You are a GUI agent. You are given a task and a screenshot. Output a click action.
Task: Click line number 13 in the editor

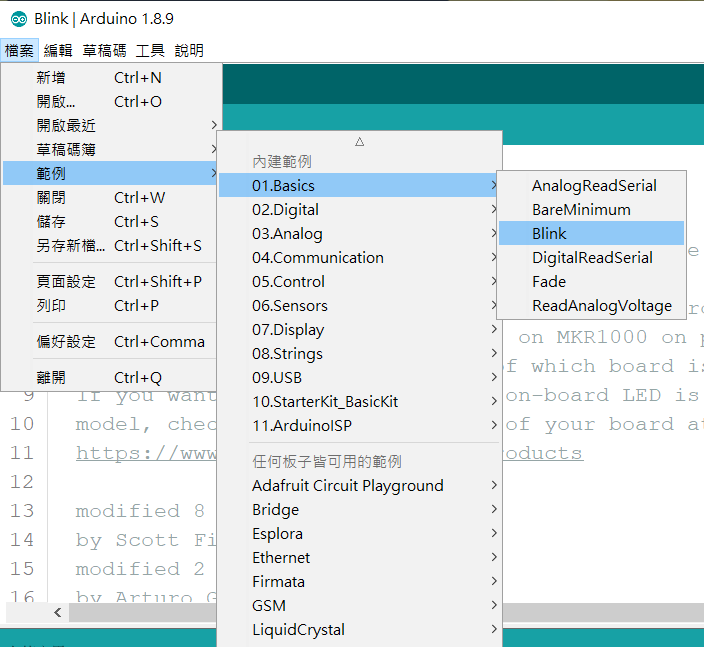(22, 511)
